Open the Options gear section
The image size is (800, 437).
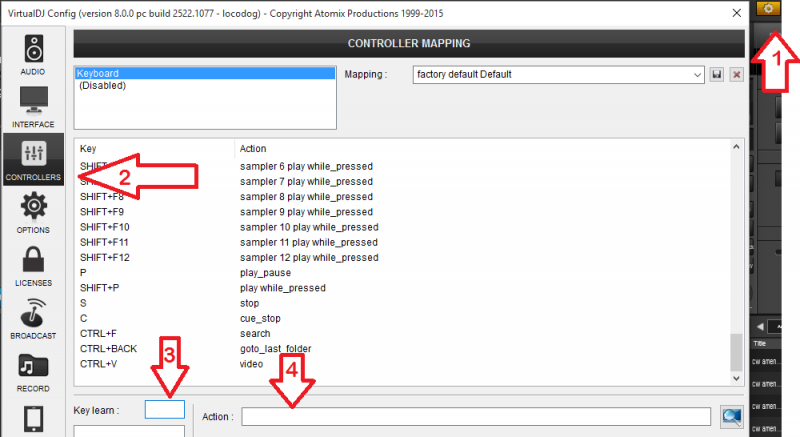[x=33, y=213]
